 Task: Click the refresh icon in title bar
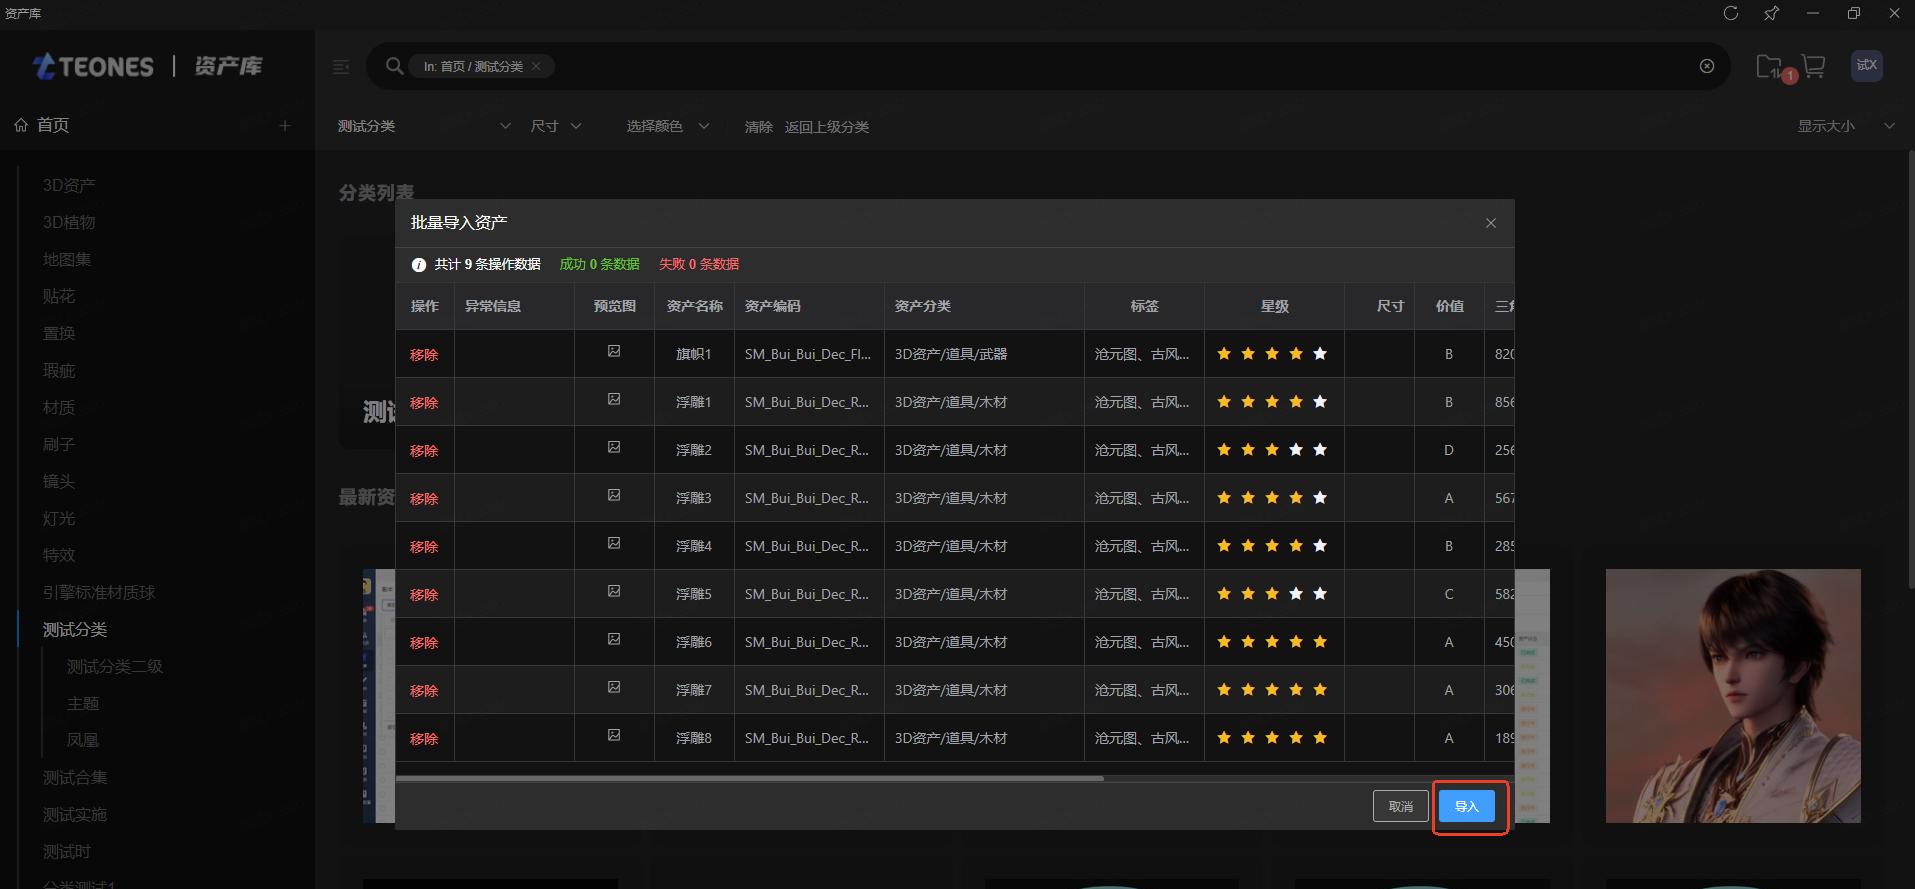point(1731,13)
